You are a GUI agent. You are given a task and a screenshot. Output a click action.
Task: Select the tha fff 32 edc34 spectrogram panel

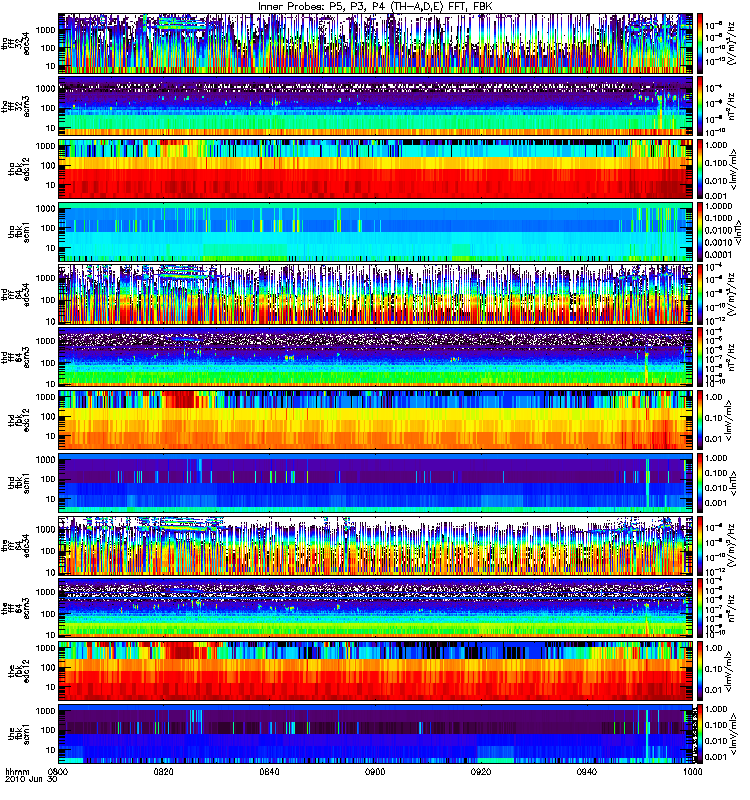click(375, 43)
